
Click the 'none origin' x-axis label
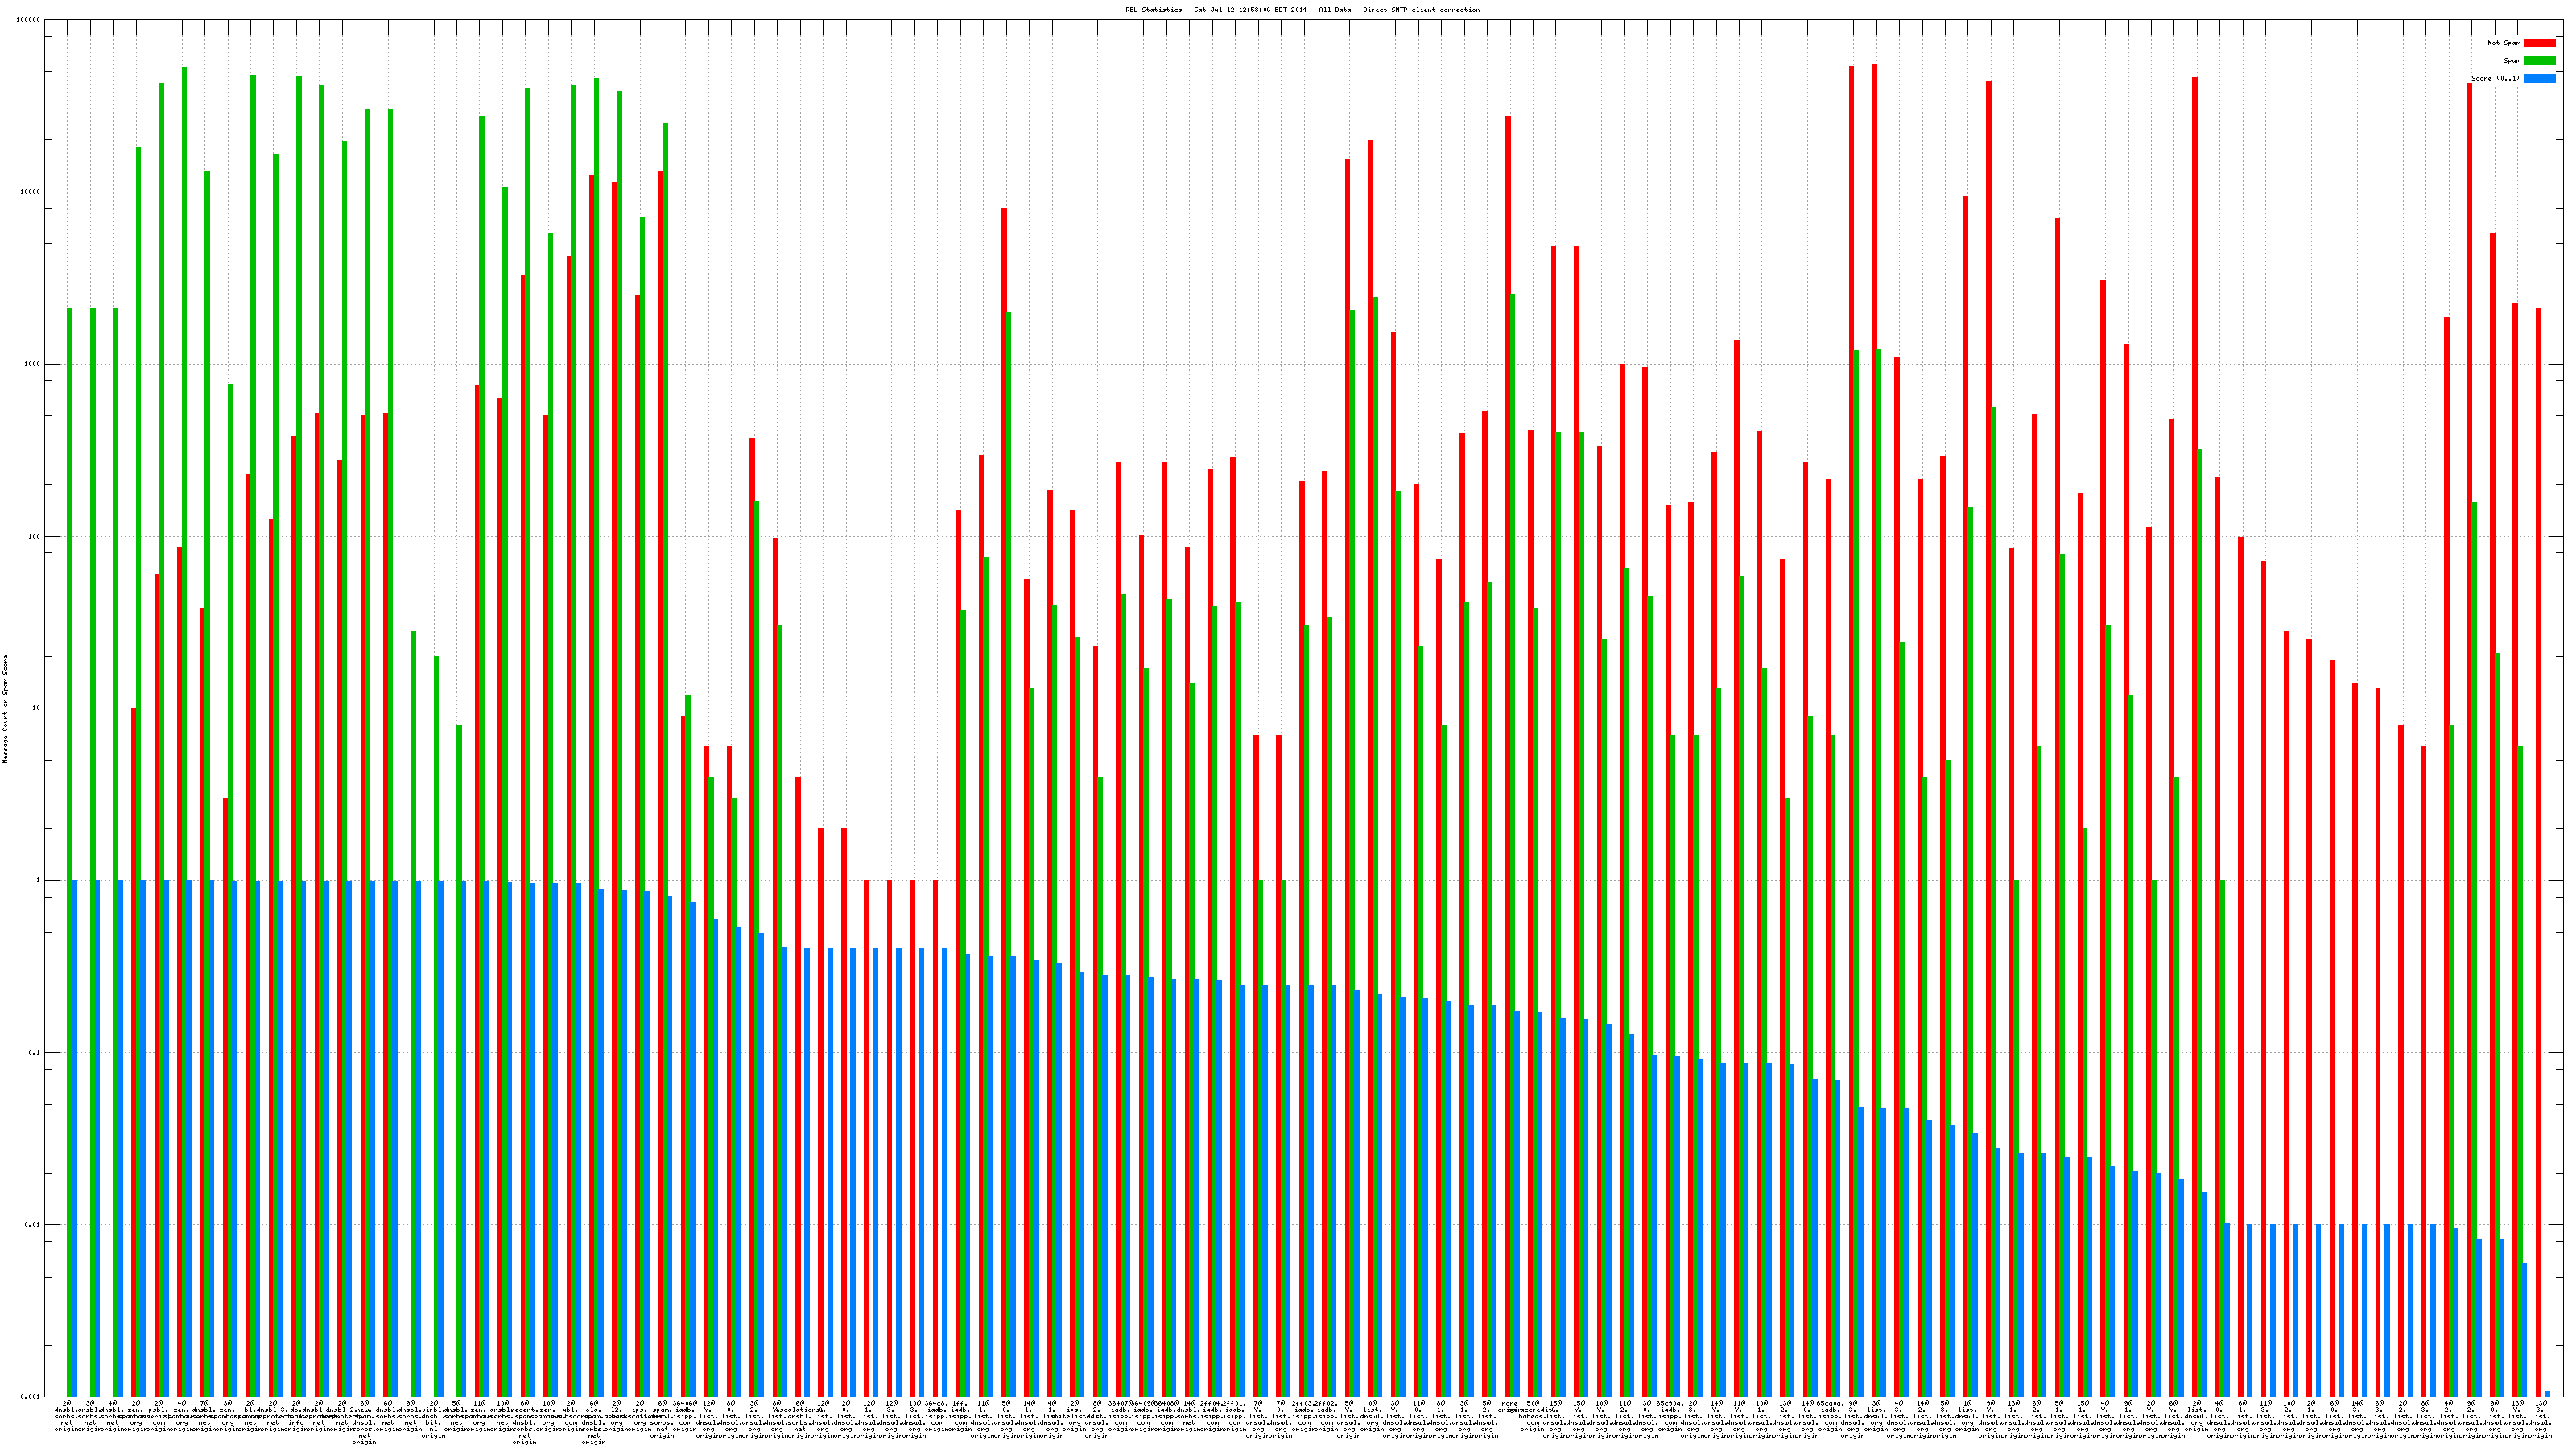pos(1509,1407)
